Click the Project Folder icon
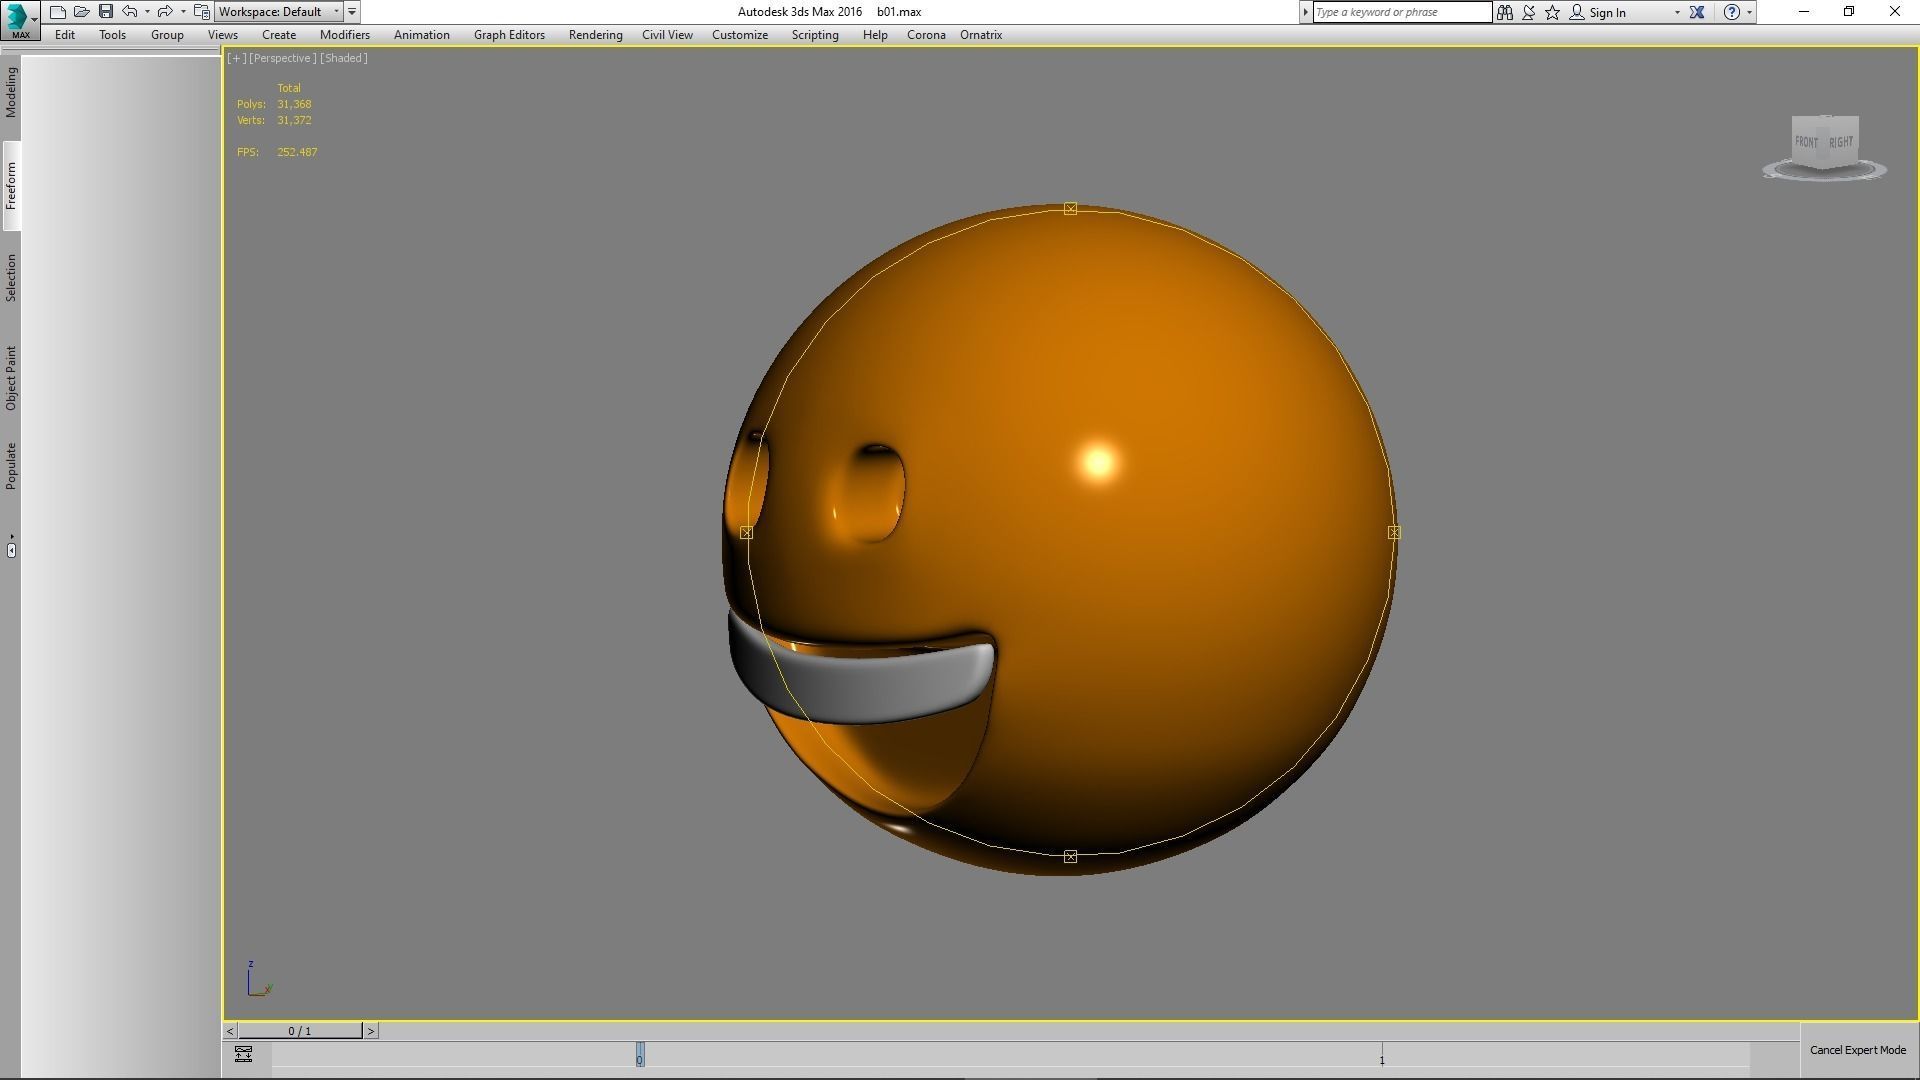 (202, 12)
